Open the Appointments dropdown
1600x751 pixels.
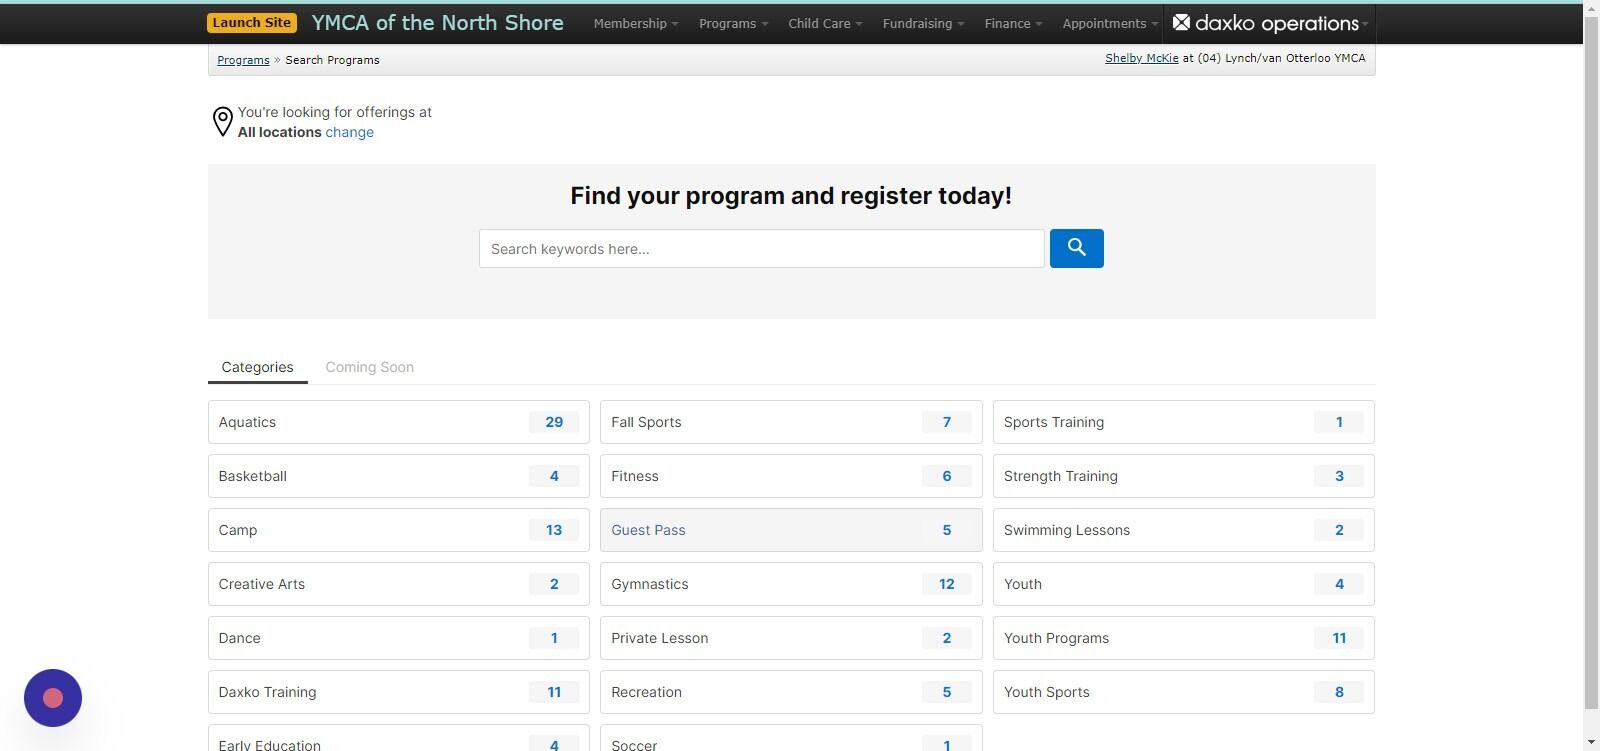[x=1110, y=23]
